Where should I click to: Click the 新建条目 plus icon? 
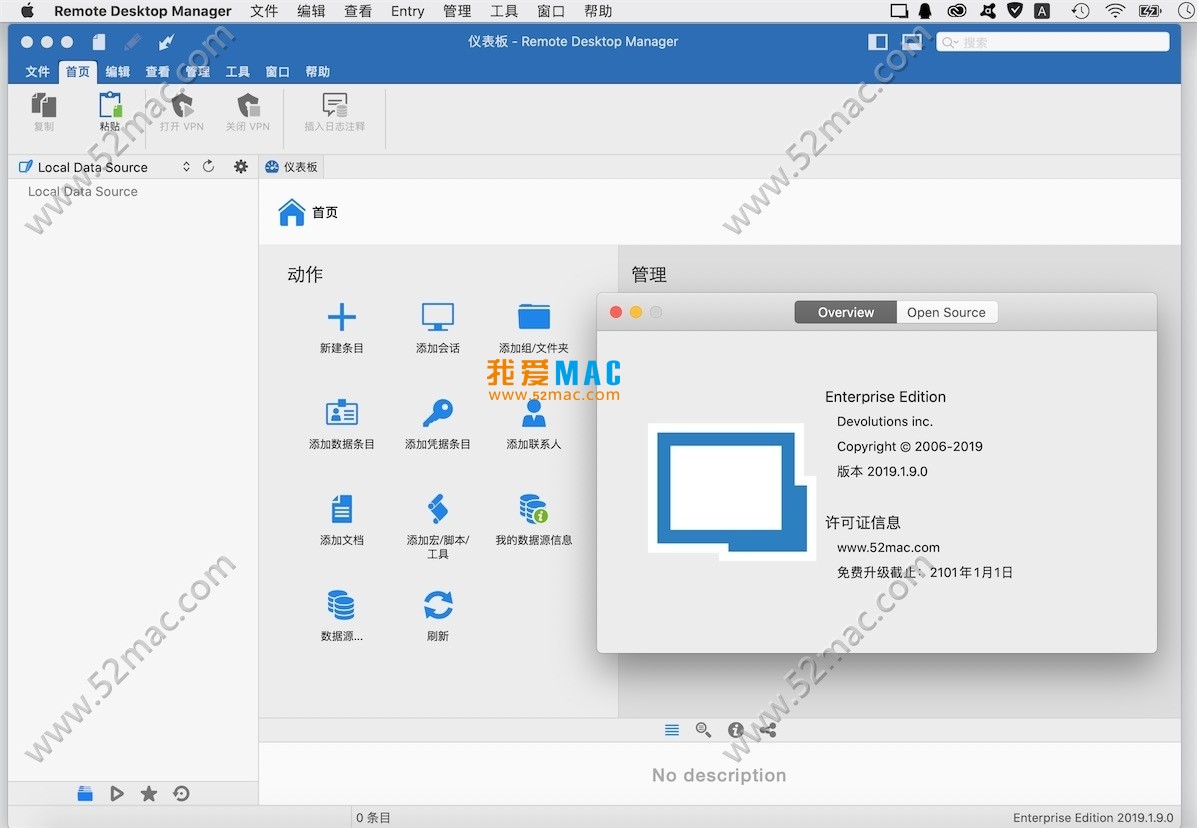(342, 317)
